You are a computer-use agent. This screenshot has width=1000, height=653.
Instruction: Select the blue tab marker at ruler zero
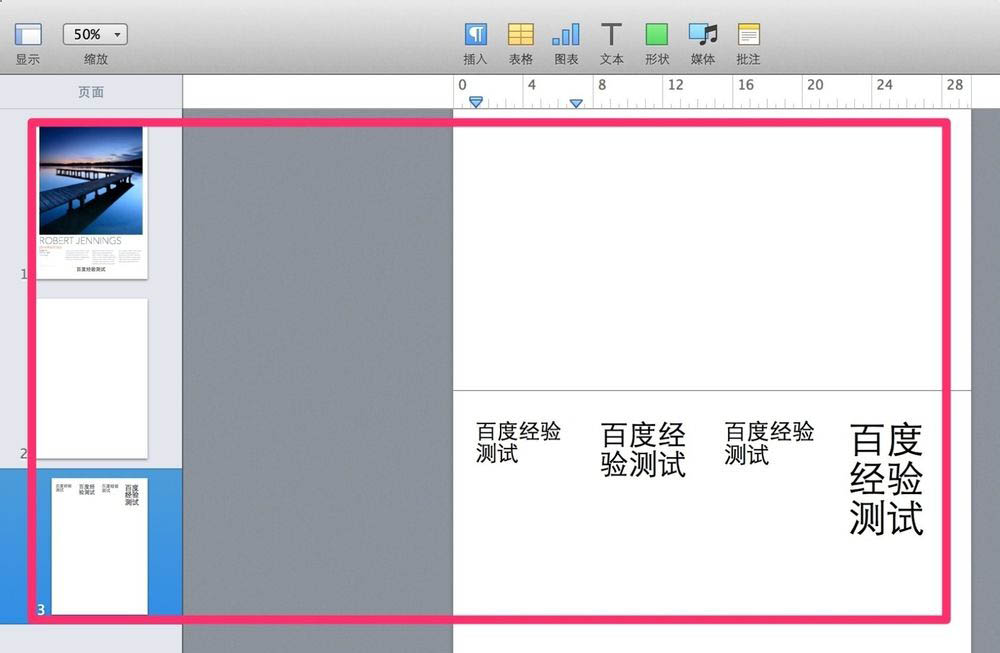click(x=475, y=102)
